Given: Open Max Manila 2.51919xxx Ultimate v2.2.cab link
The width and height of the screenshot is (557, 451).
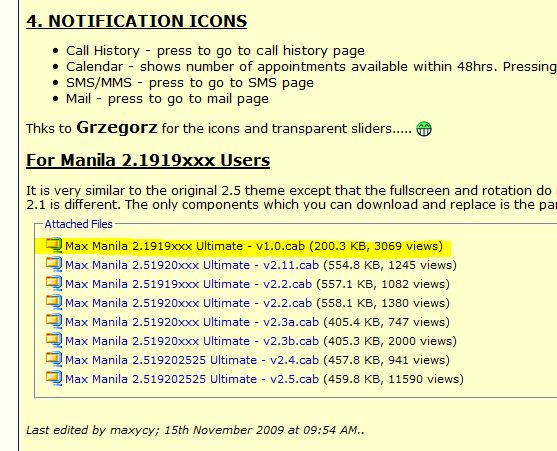Looking at the screenshot, I should click(x=188, y=284).
